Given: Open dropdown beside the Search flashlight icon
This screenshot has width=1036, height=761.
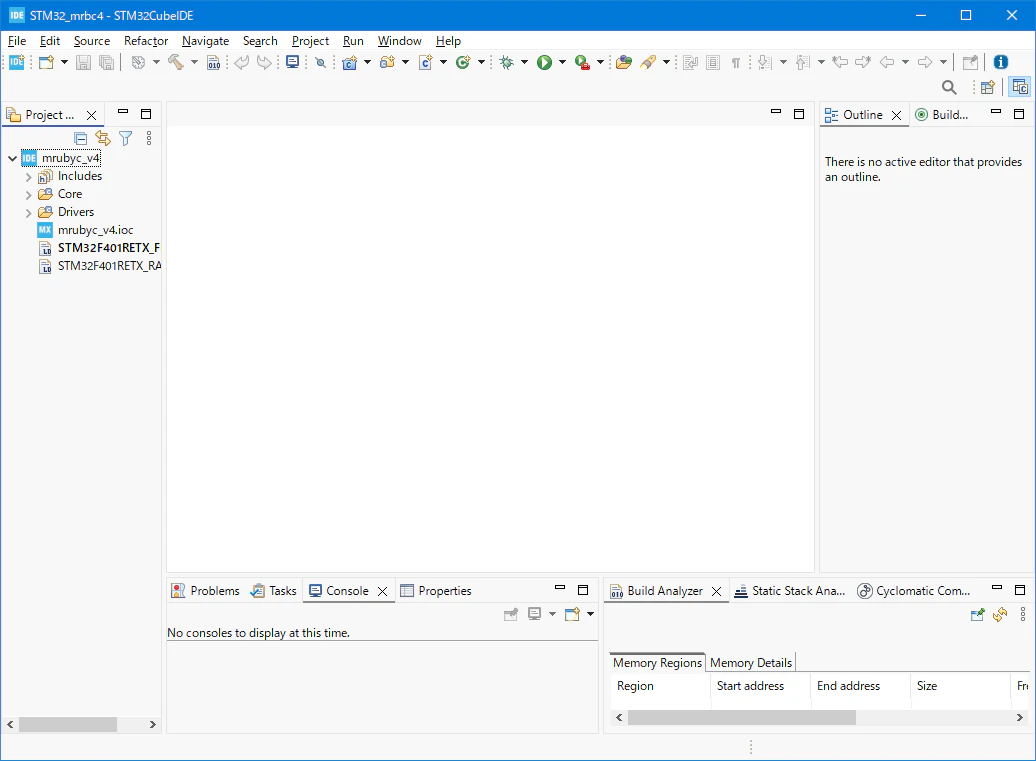Looking at the screenshot, I should 666,62.
